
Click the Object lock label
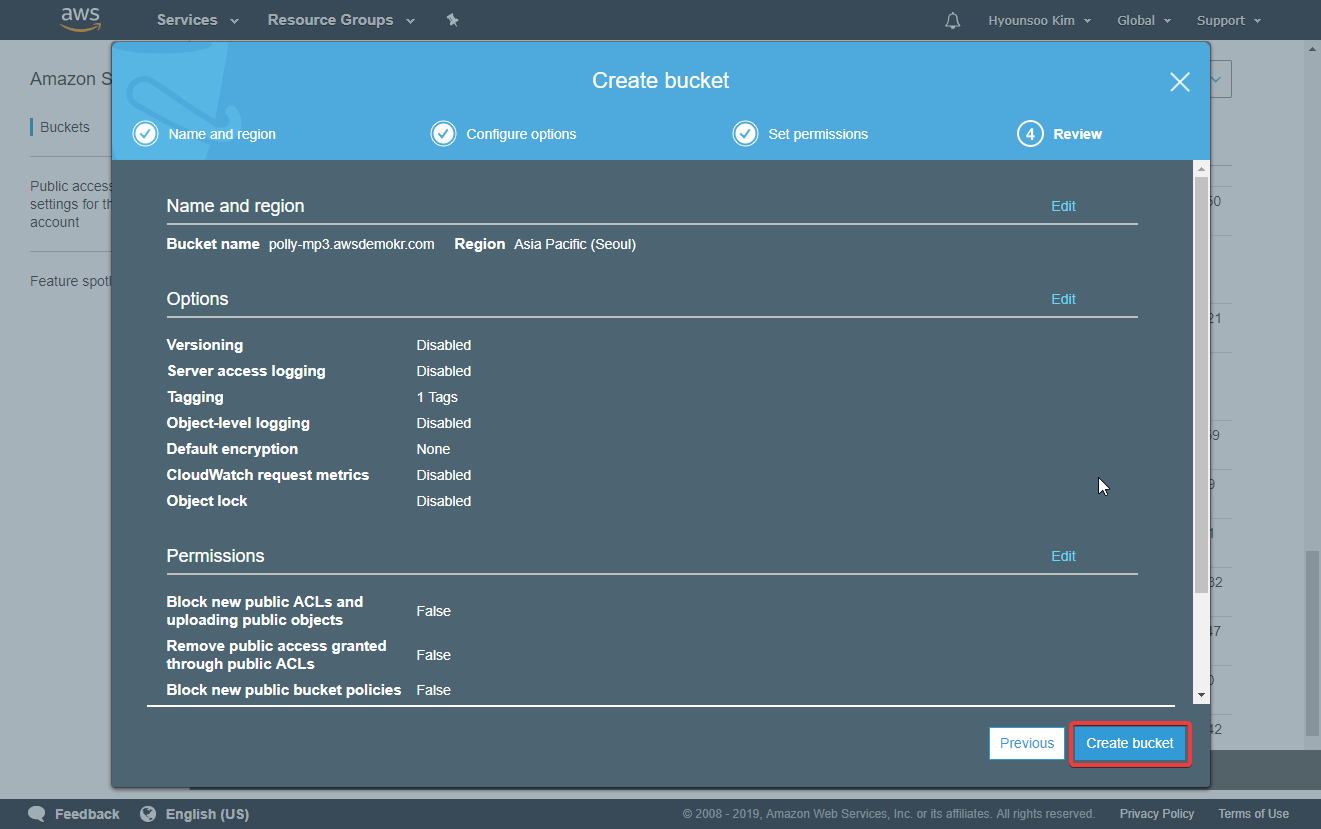click(x=207, y=501)
